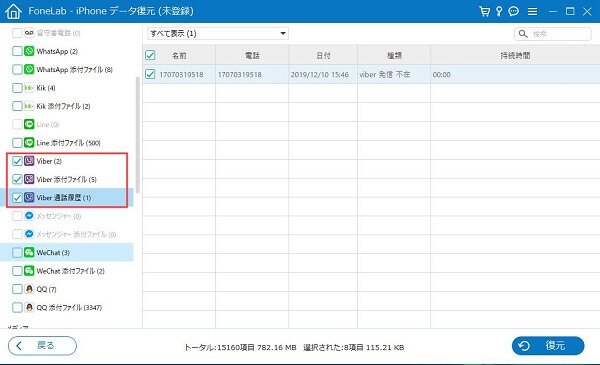Click the Viber 通話履歴 (1) icon

[x=29, y=197]
